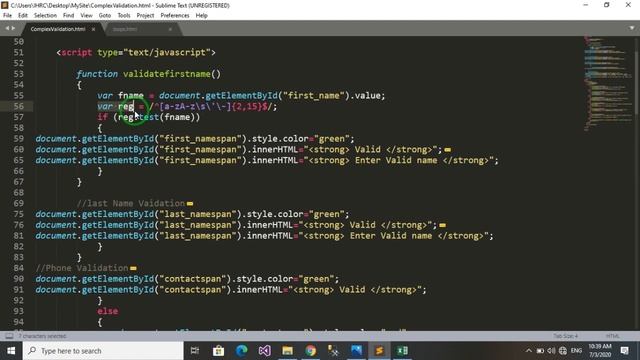Change Tab Size: 4 in status bar
This screenshot has width=640, height=360.
[x=565, y=336]
